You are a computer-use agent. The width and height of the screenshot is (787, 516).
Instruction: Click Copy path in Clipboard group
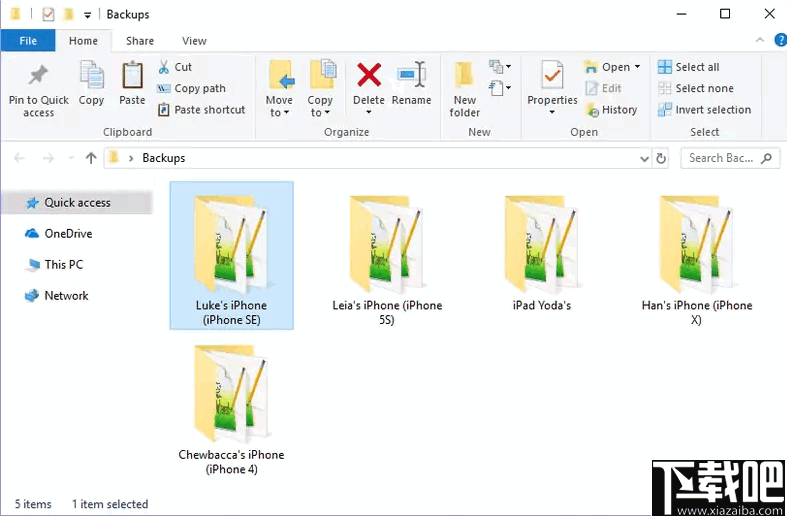coord(192,88)
